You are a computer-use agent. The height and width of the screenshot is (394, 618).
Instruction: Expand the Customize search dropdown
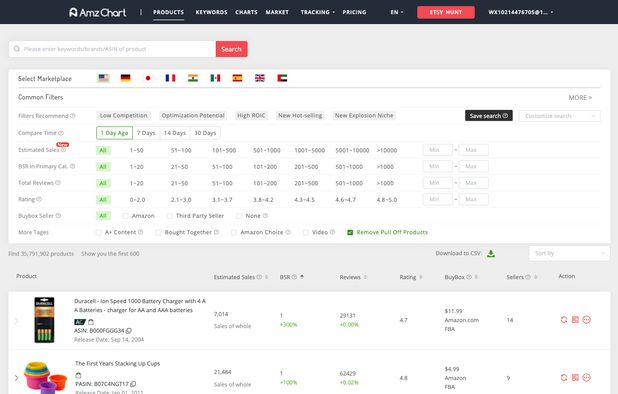[x=560, y=116]
